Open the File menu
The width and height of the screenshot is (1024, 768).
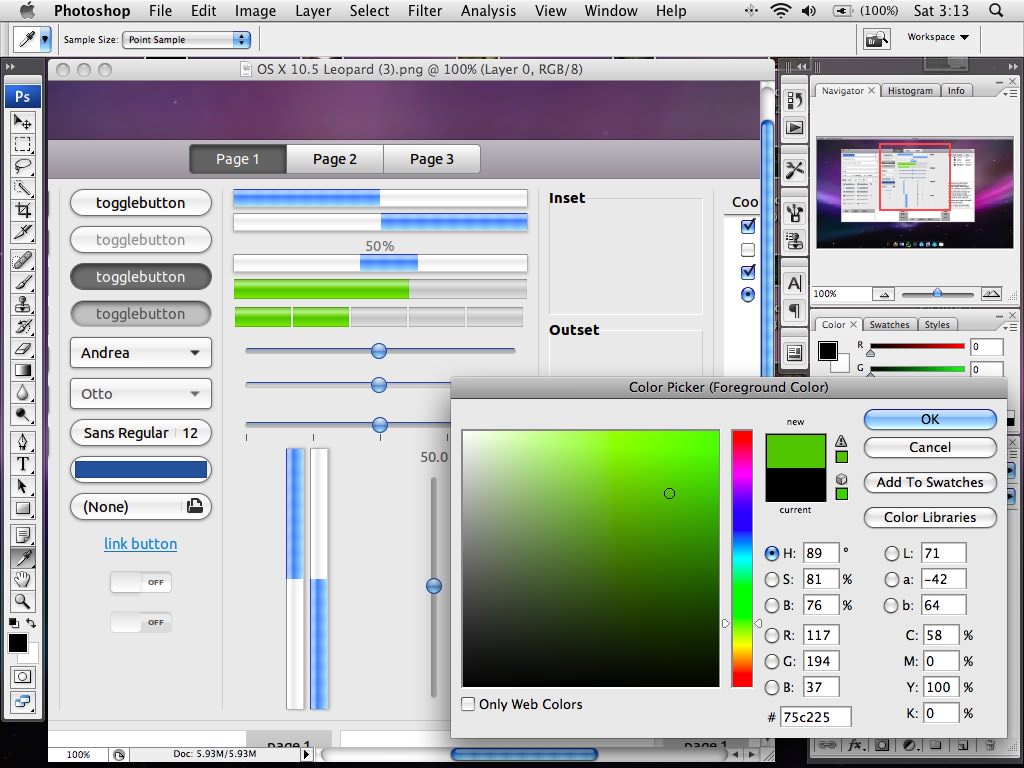(160, 10)
